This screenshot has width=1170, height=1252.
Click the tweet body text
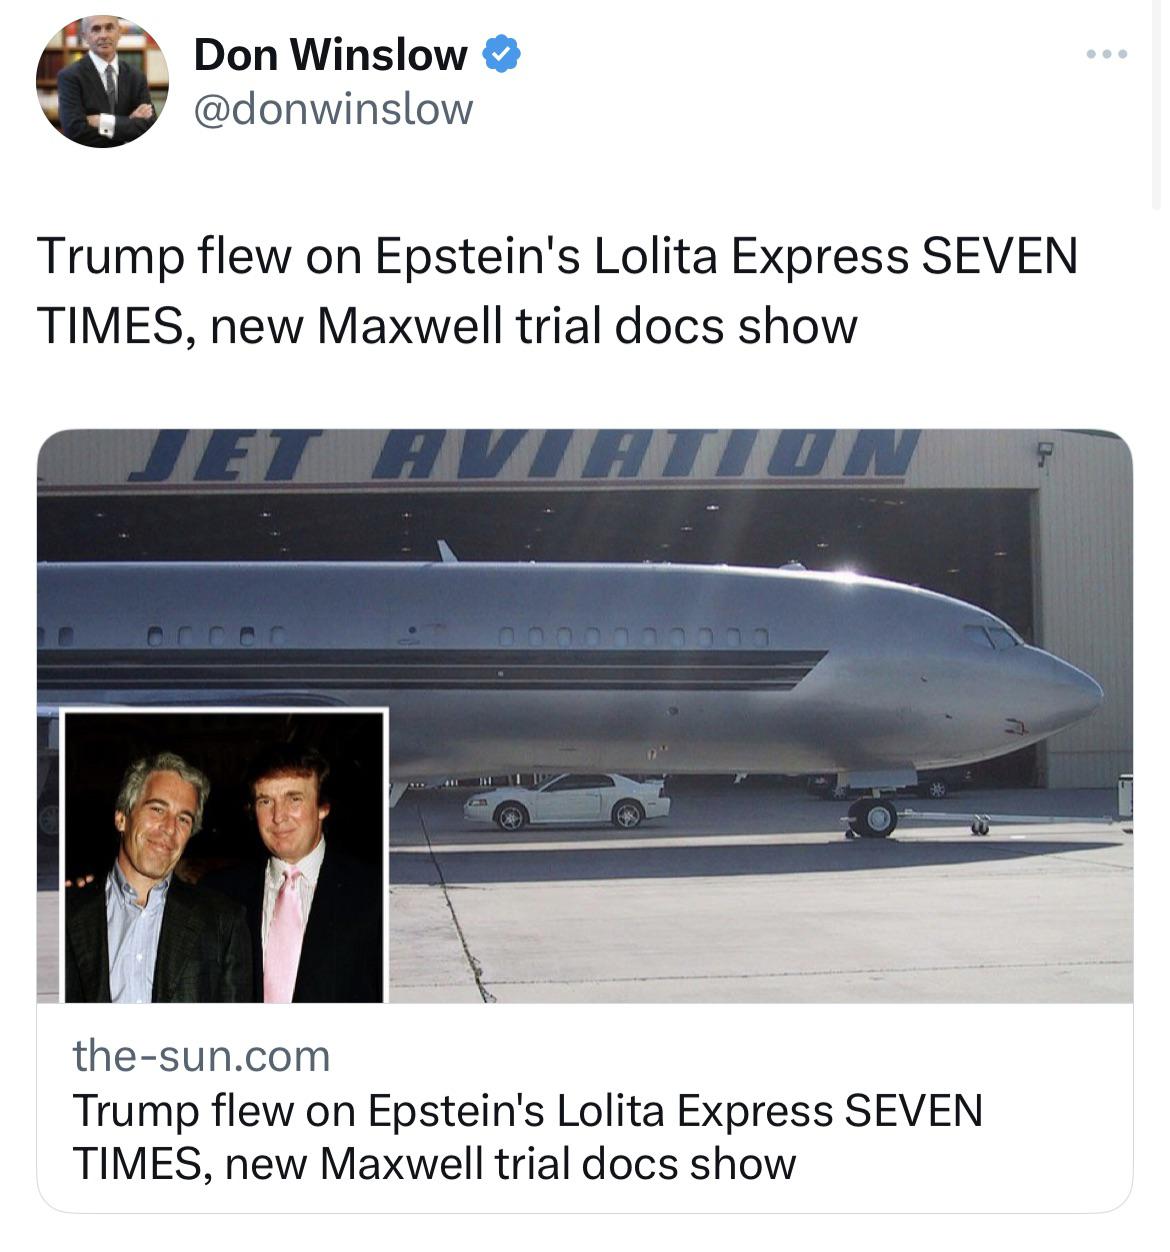tap(558, 290)
